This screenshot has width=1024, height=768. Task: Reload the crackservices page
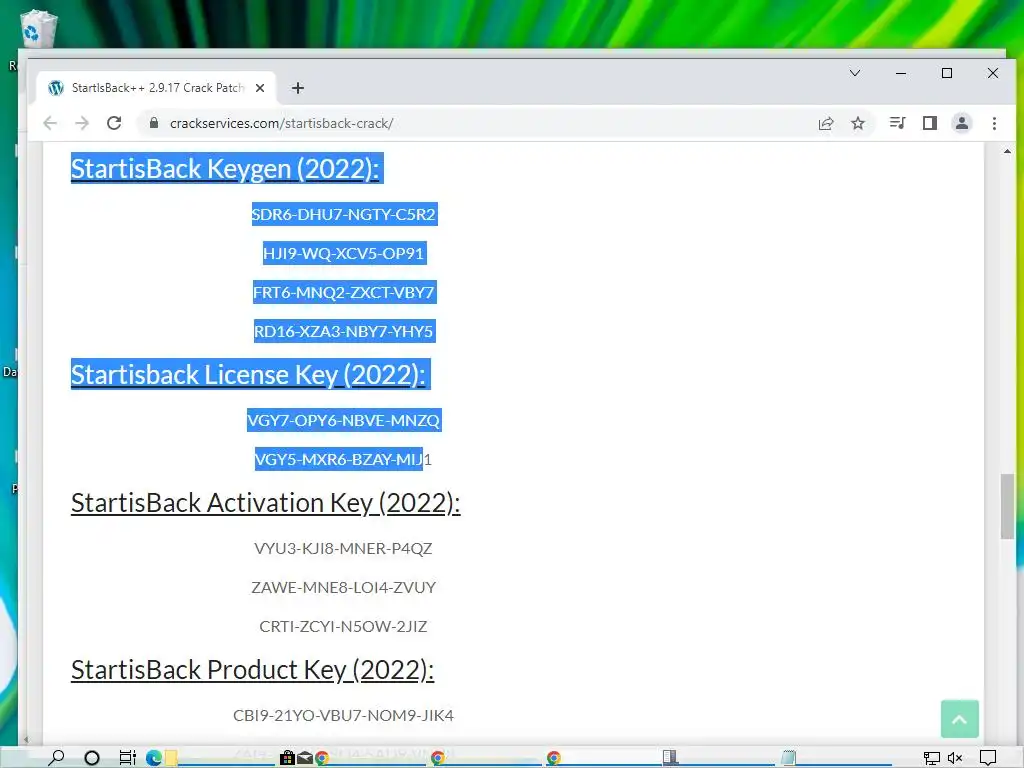(114, 123)
